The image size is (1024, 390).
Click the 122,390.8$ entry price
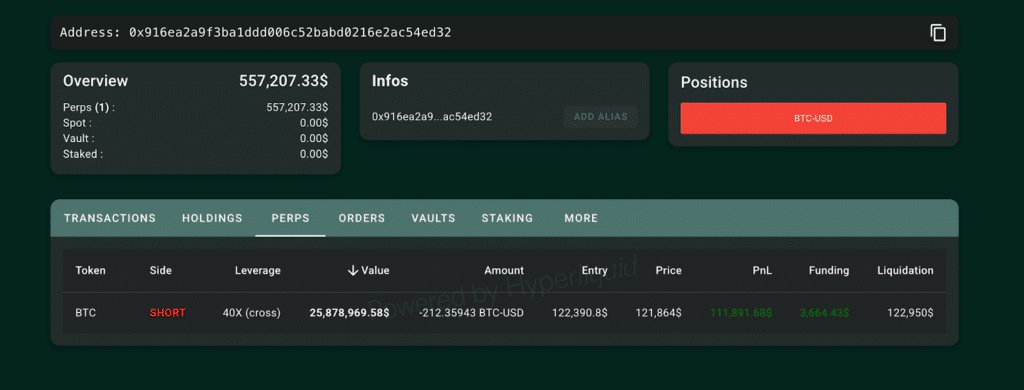coord(580,313)
